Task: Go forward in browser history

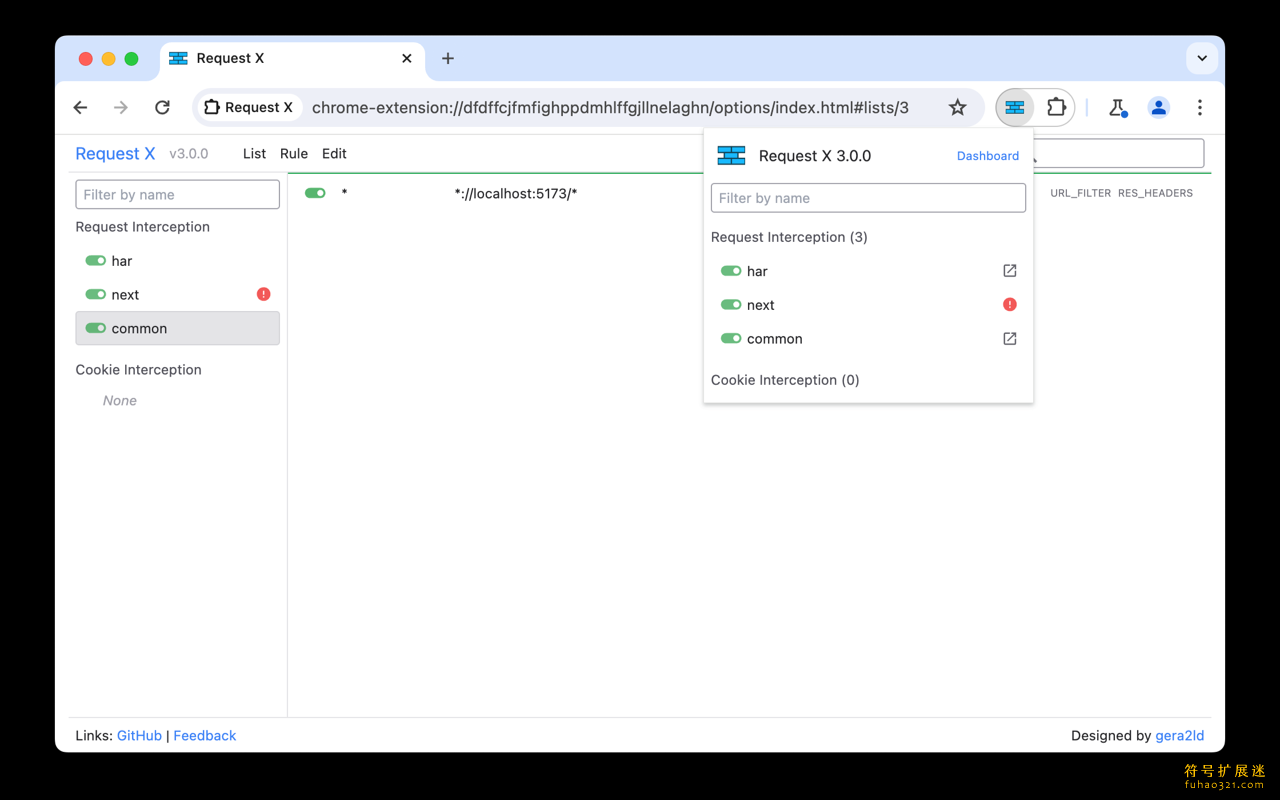Action: [121, 107]
